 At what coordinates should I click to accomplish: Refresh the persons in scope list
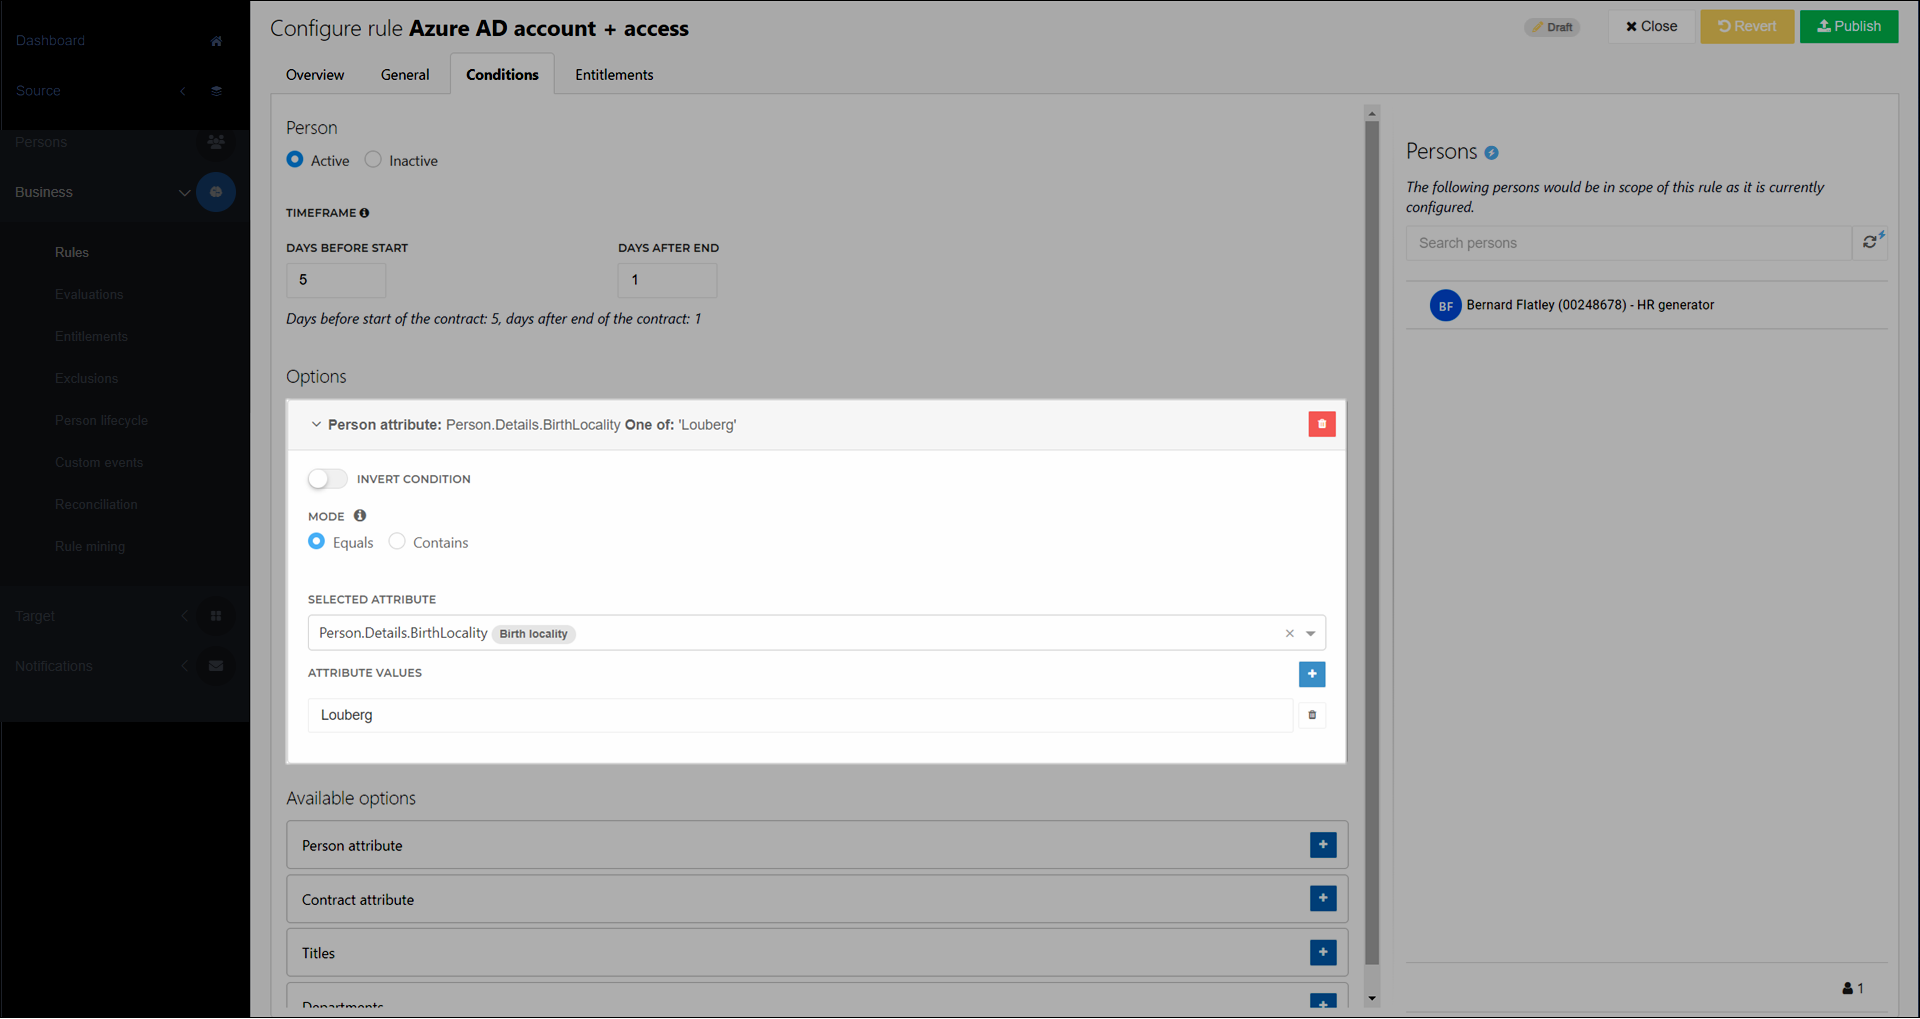(1871, 242)
